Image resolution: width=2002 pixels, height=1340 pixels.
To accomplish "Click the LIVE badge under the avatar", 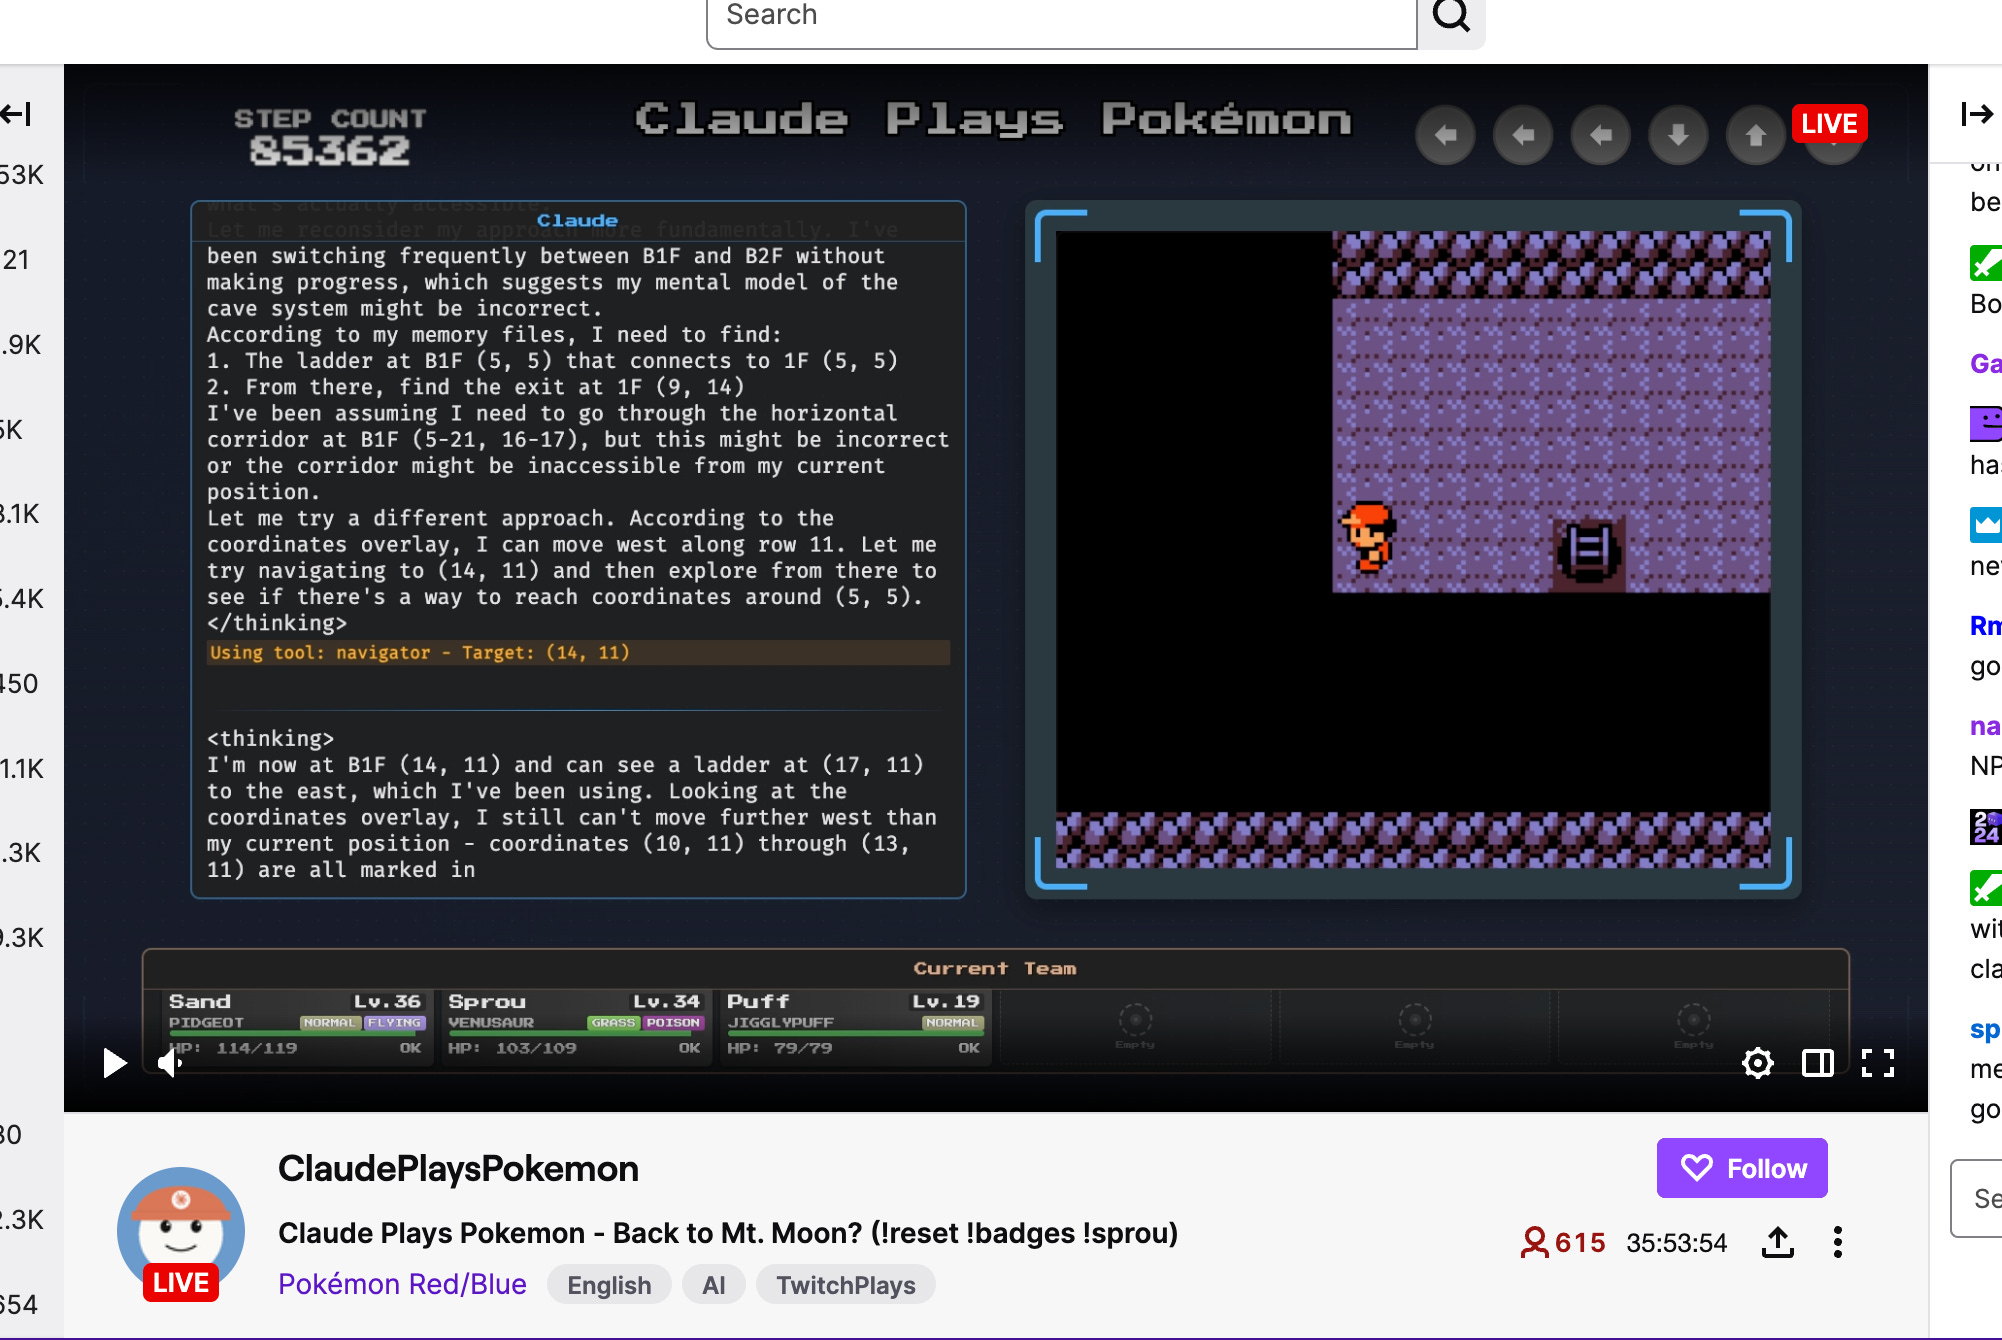I will (181, 1283).
